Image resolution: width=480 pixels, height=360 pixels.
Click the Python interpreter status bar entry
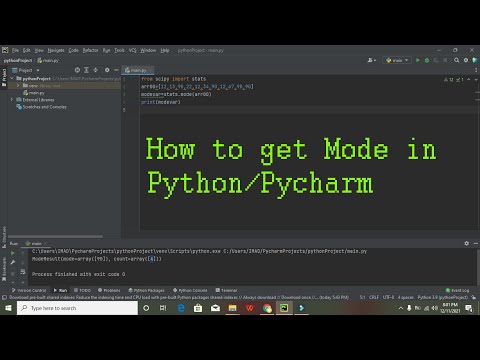(443, 297)
